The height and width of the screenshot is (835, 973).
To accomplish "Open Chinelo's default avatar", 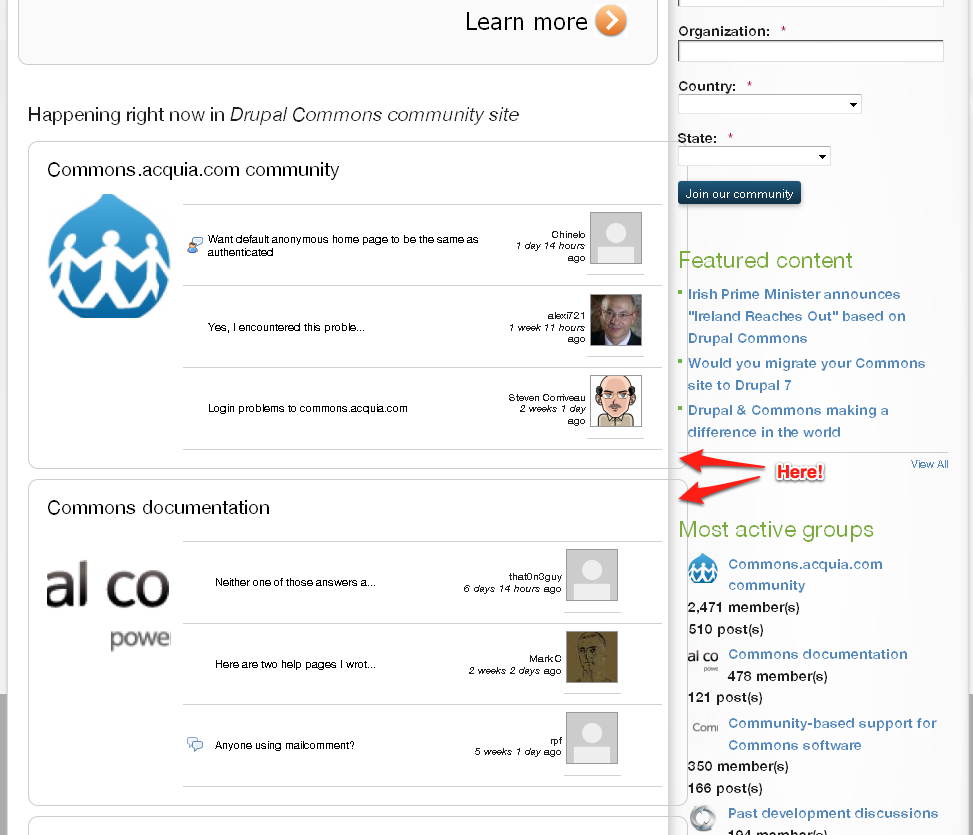I will (616, 238).
